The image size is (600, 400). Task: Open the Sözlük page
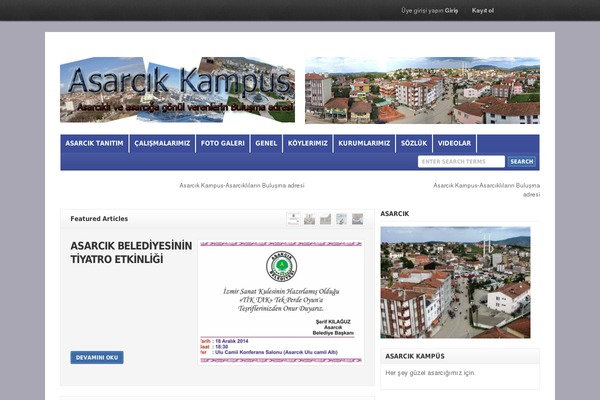click(x=413, y=143)
